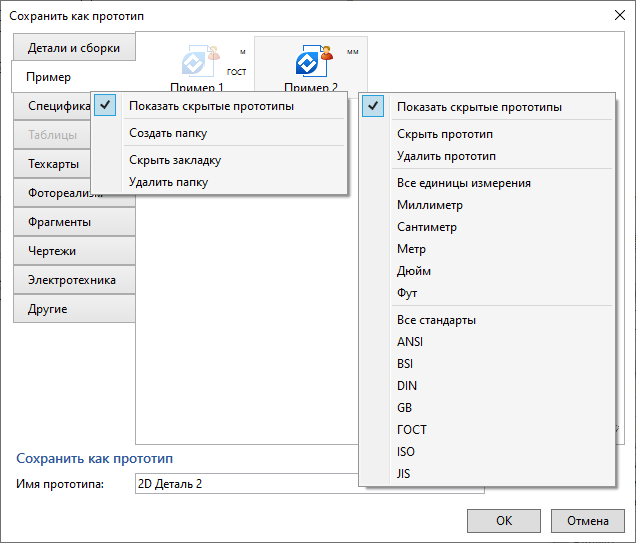The width and height of the screenshot is (636, 543).
Task: Choose Создать папку from context menu
Action: pos(167,133)
